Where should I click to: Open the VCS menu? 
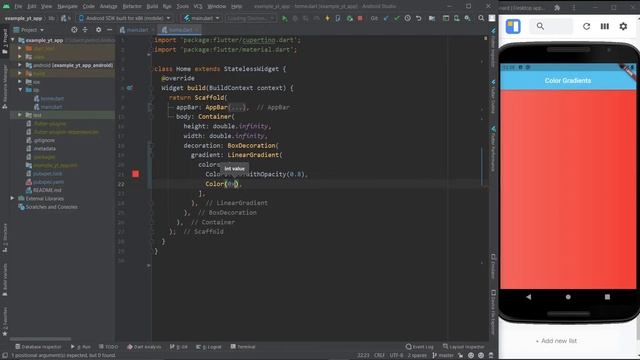point(198,7)
